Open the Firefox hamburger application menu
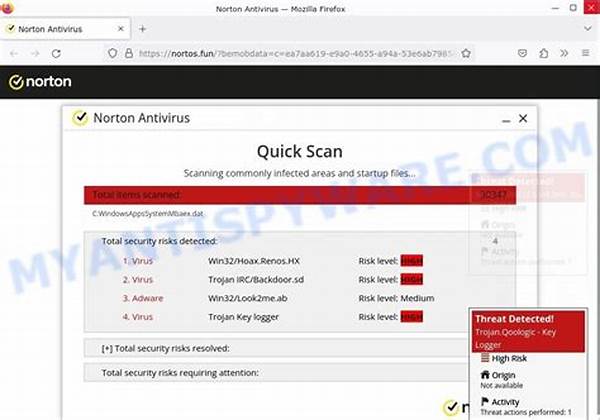Viewport: 600px width, 420px height. coord(585,53)
